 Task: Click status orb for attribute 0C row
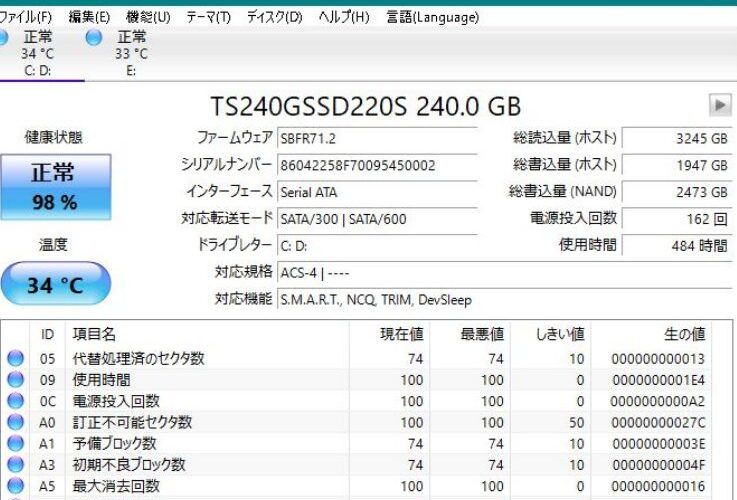[x=16, y=401]
